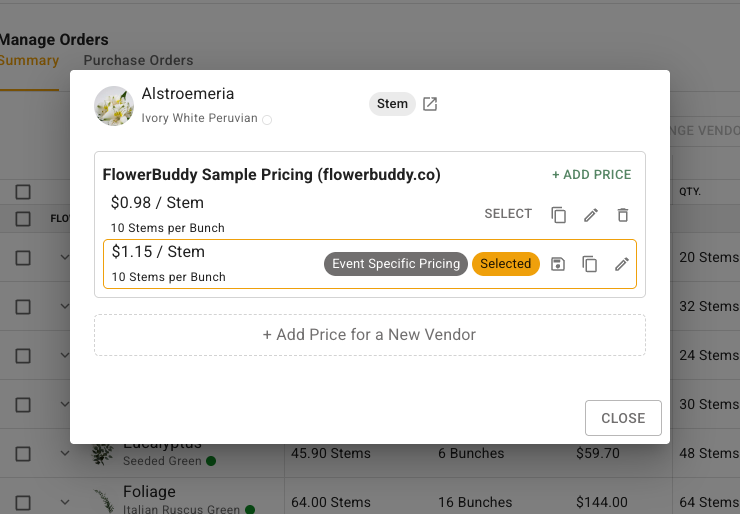Click the Alstroemeria flower thumbnail
Screen dimensions: 740x514
click(114, 106)
